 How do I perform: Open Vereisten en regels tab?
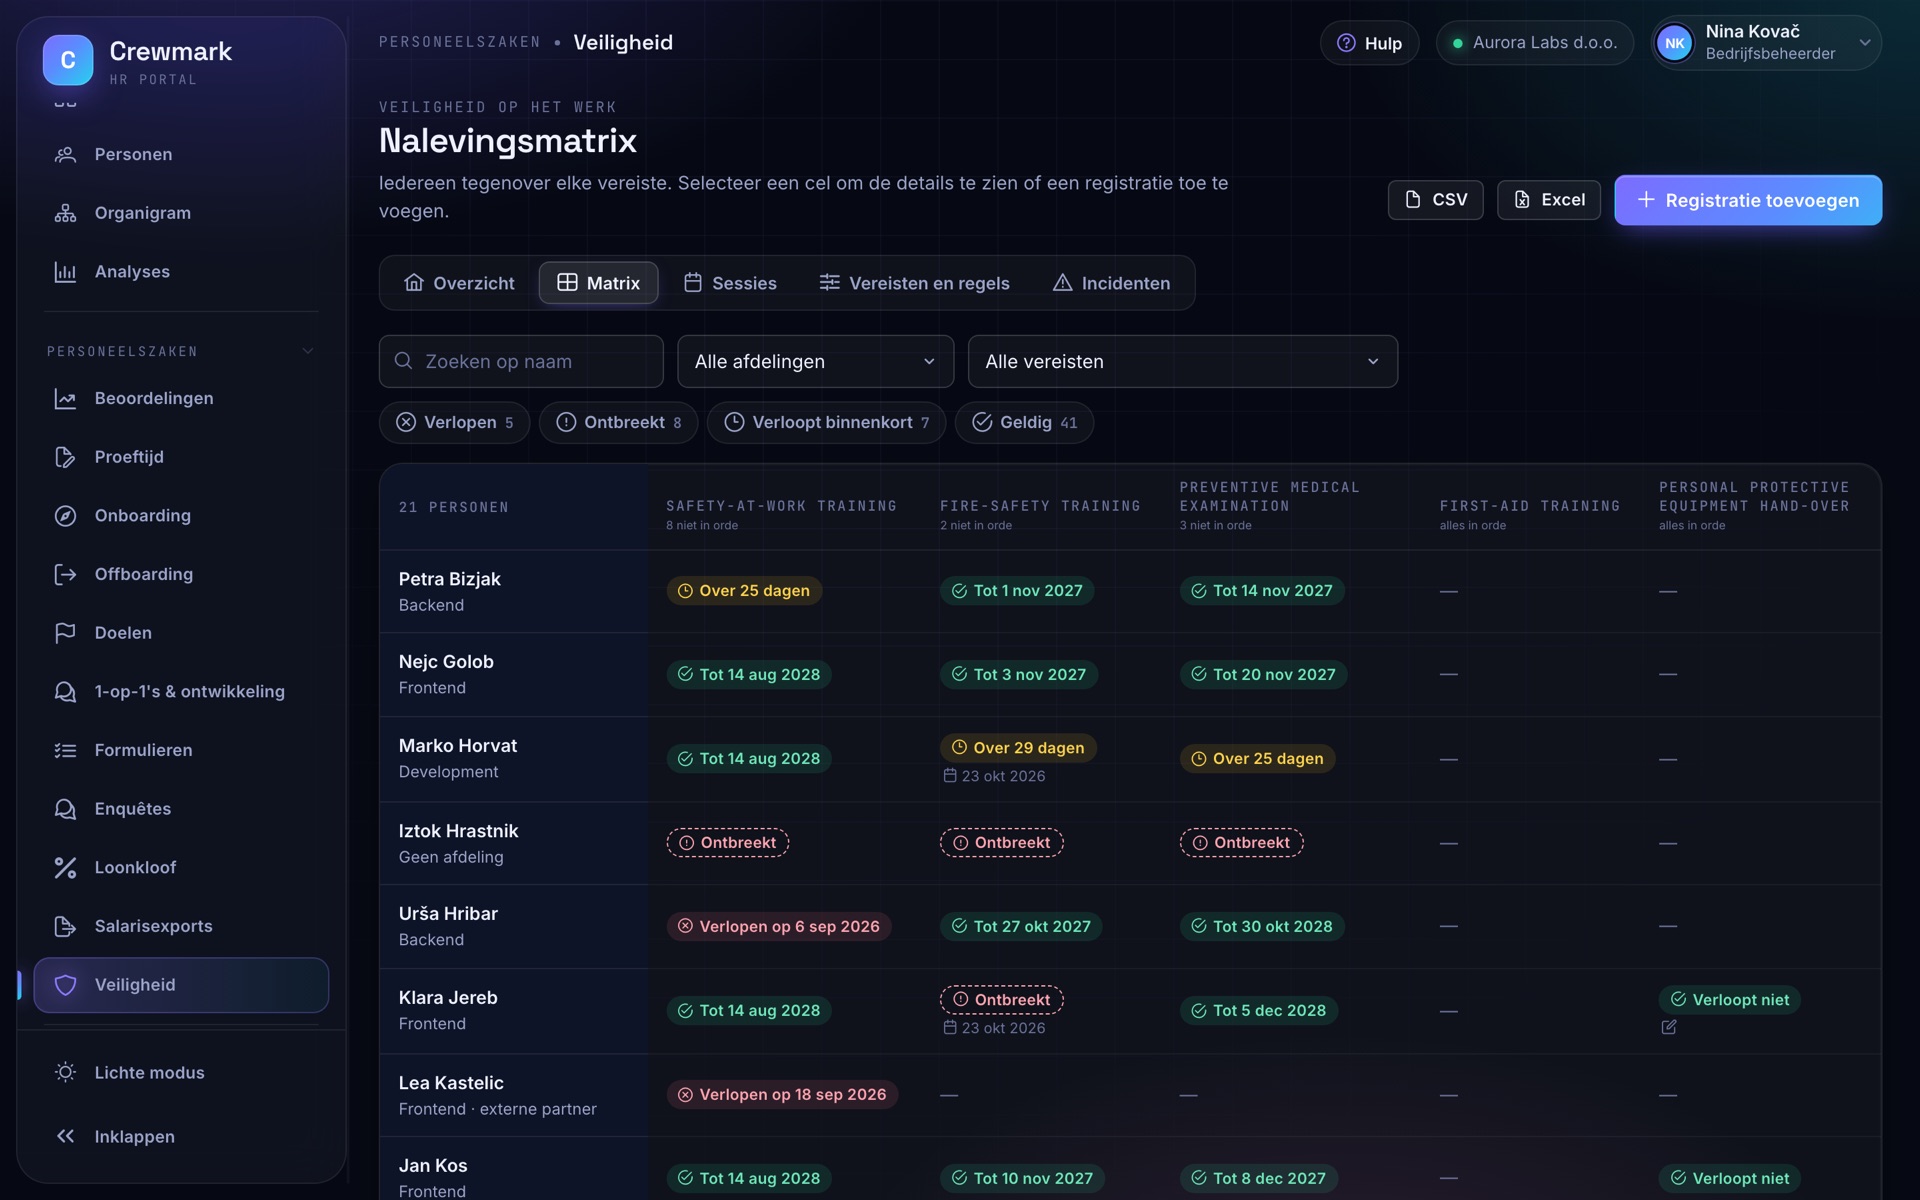click(914, 283)
